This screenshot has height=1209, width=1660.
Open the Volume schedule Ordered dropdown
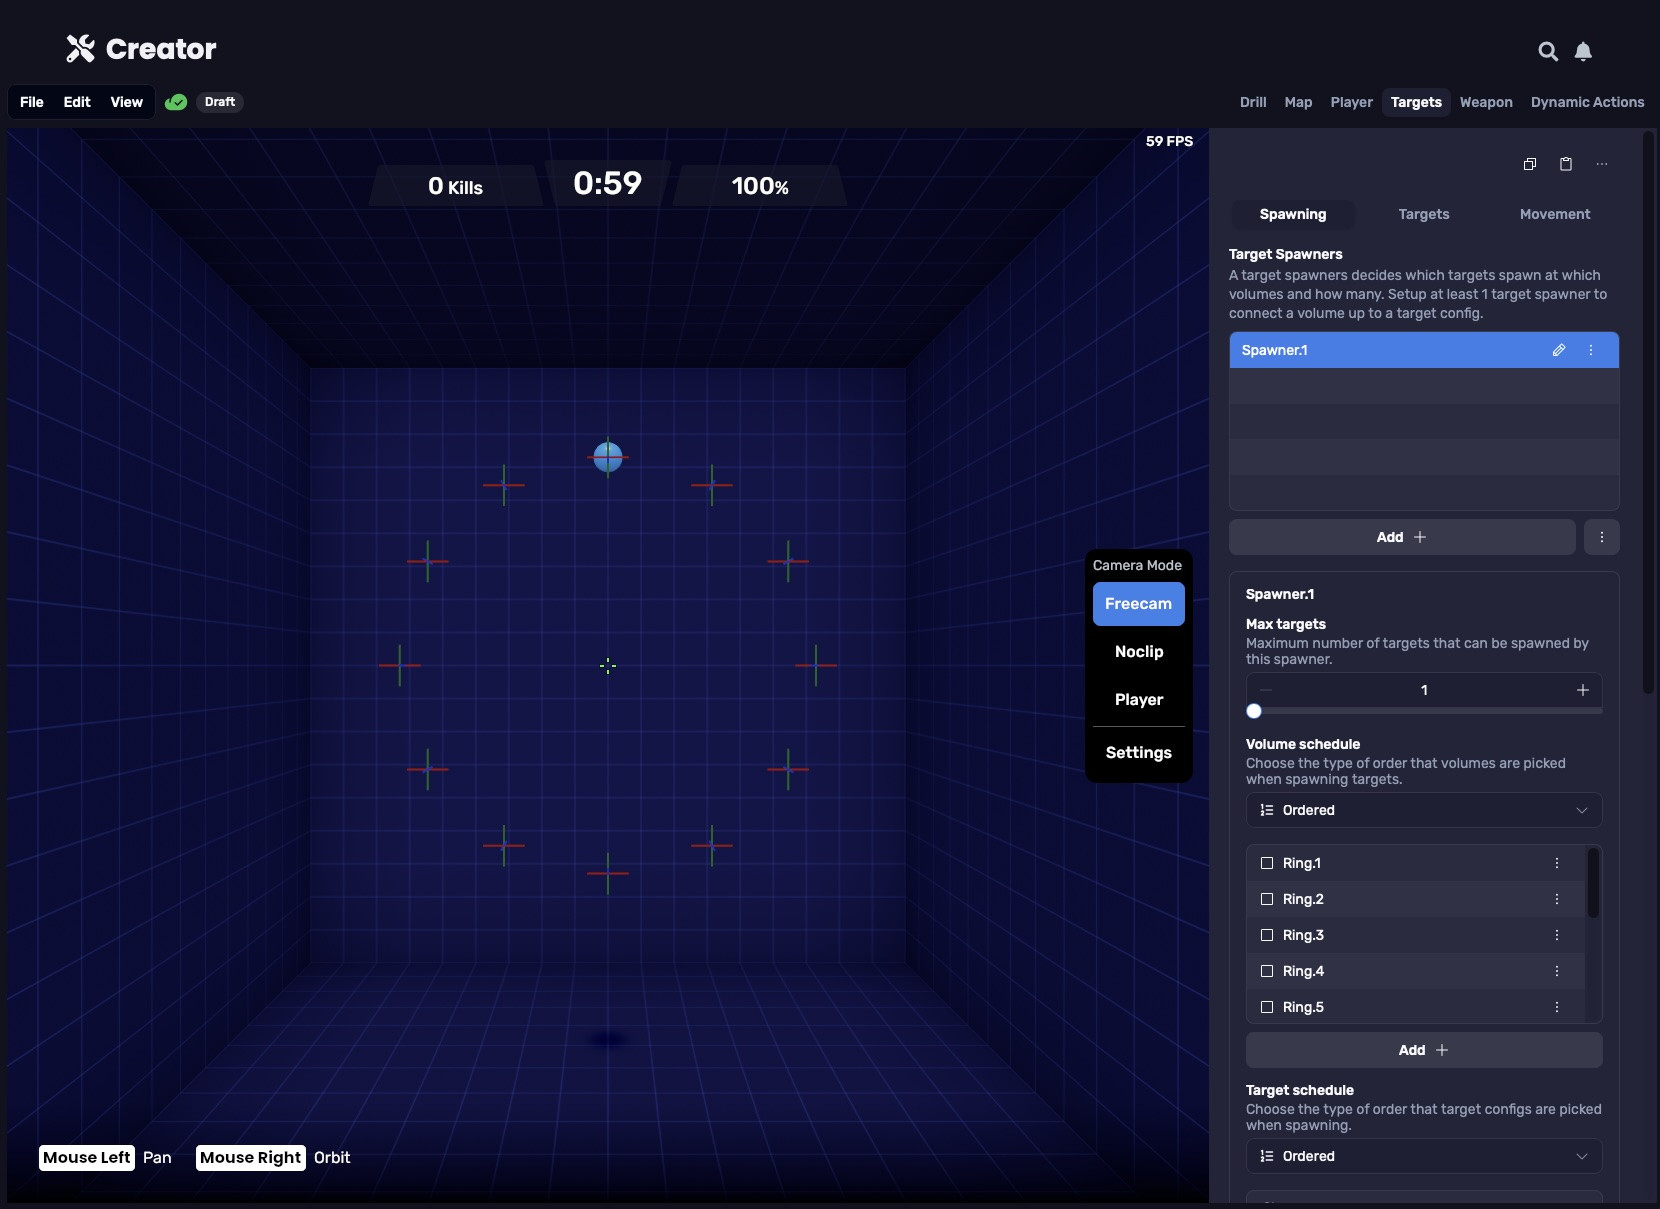[x=1424, y=810]
